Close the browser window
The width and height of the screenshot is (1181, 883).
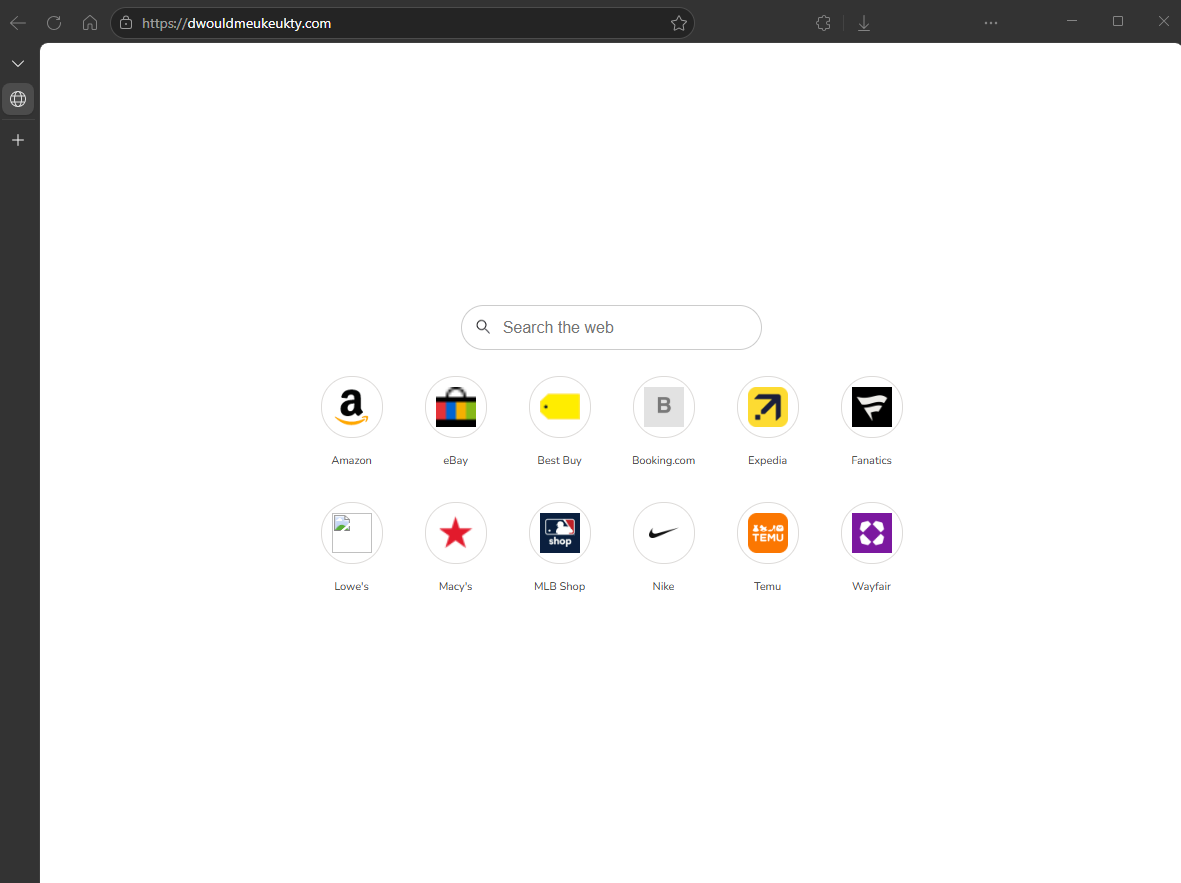(x=1164, y=21)
